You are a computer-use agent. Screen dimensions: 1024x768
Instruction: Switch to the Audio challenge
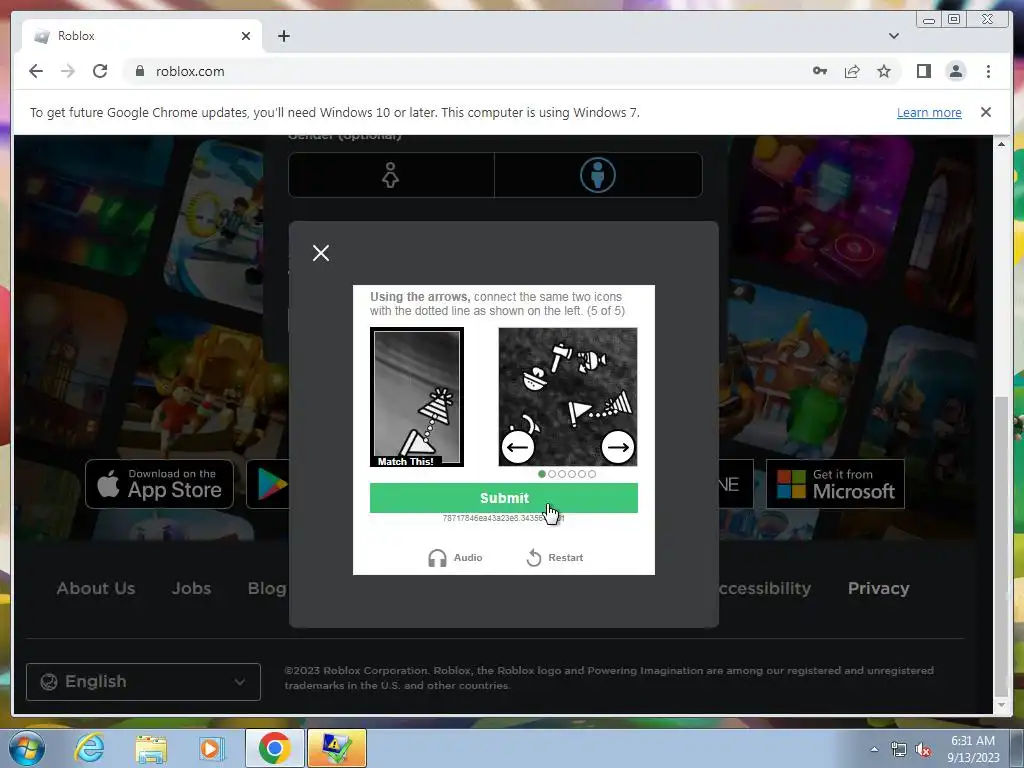455,558
